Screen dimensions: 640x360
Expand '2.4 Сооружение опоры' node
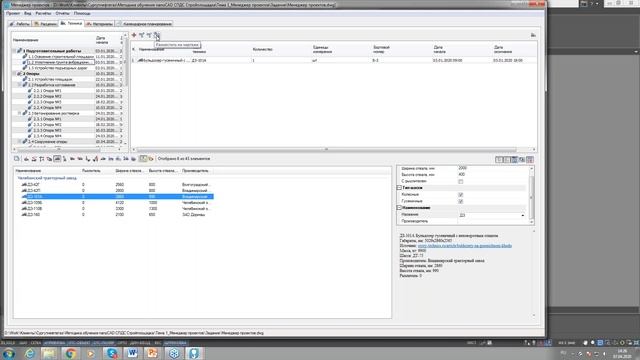point(20,142)
